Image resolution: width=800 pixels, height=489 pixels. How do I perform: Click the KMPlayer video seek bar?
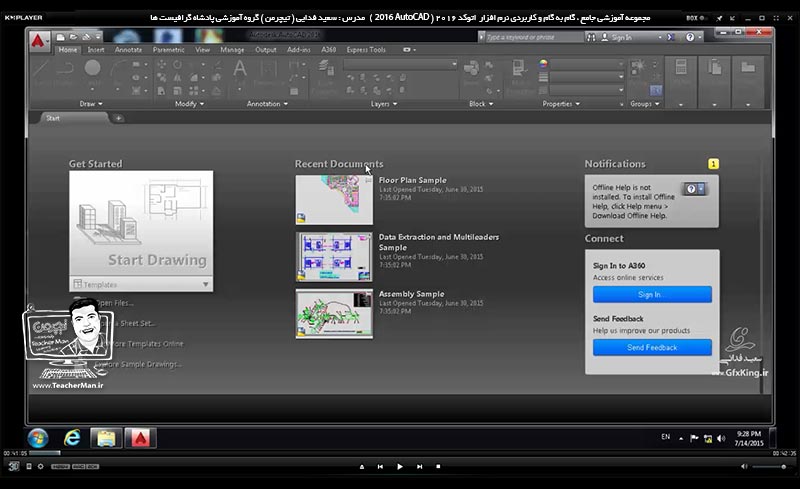point(401,453)
